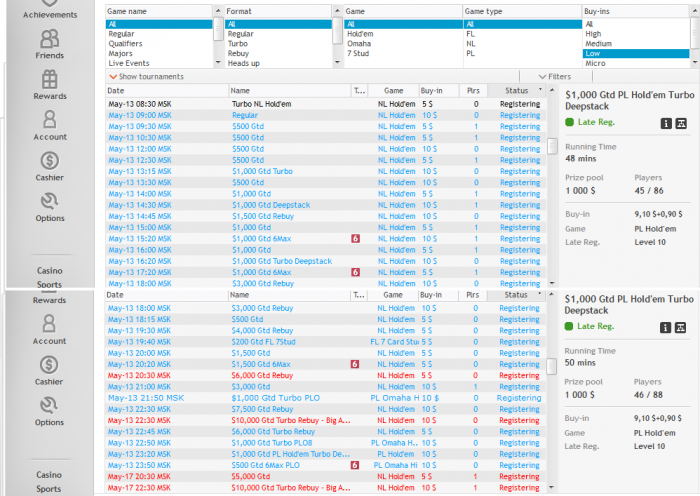Open Account icon above the first Cashier
700x496 pixels.
click(x=50, y=120)
